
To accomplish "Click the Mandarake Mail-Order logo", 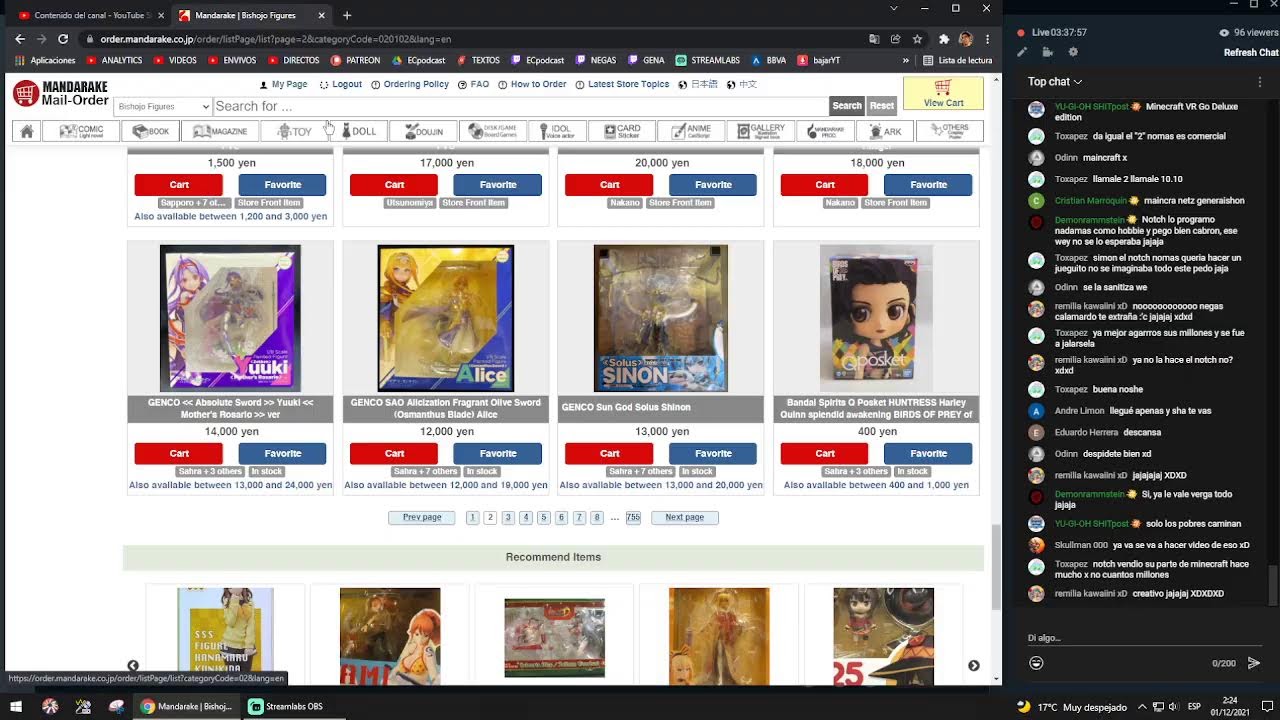I will (60, 94).
